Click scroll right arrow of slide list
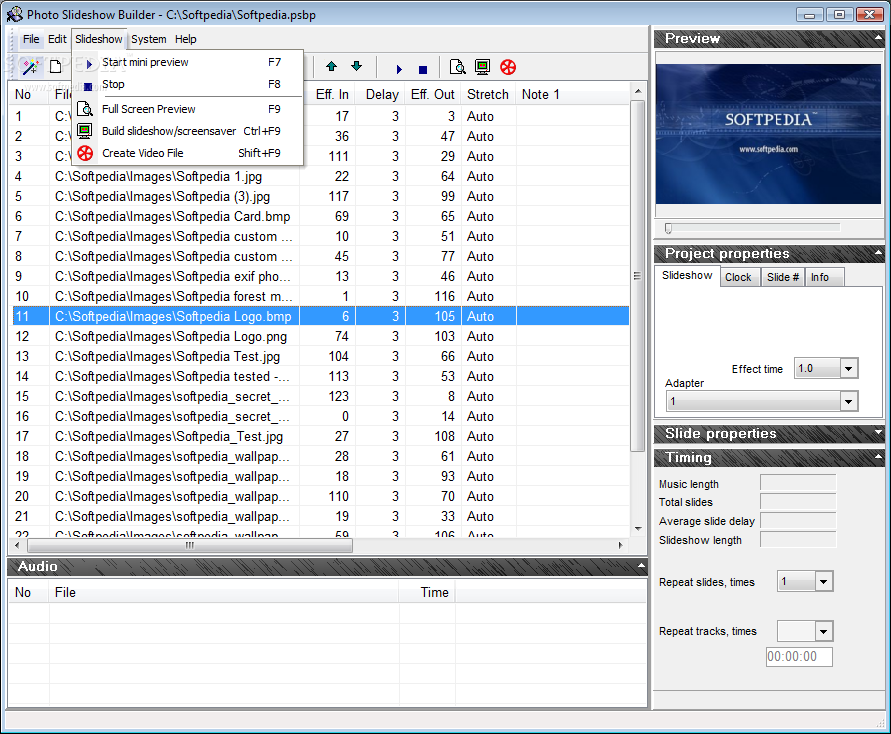The image size is (891, 734). pos(620,545)
